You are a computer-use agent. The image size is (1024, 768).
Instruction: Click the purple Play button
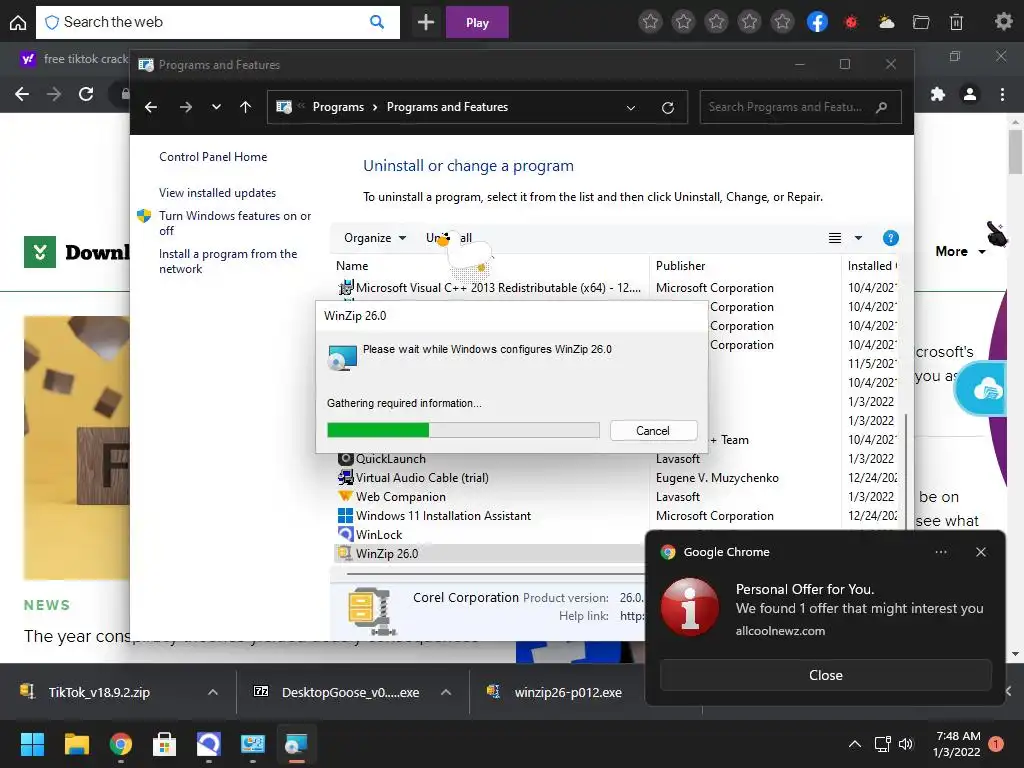coord(477,22)
